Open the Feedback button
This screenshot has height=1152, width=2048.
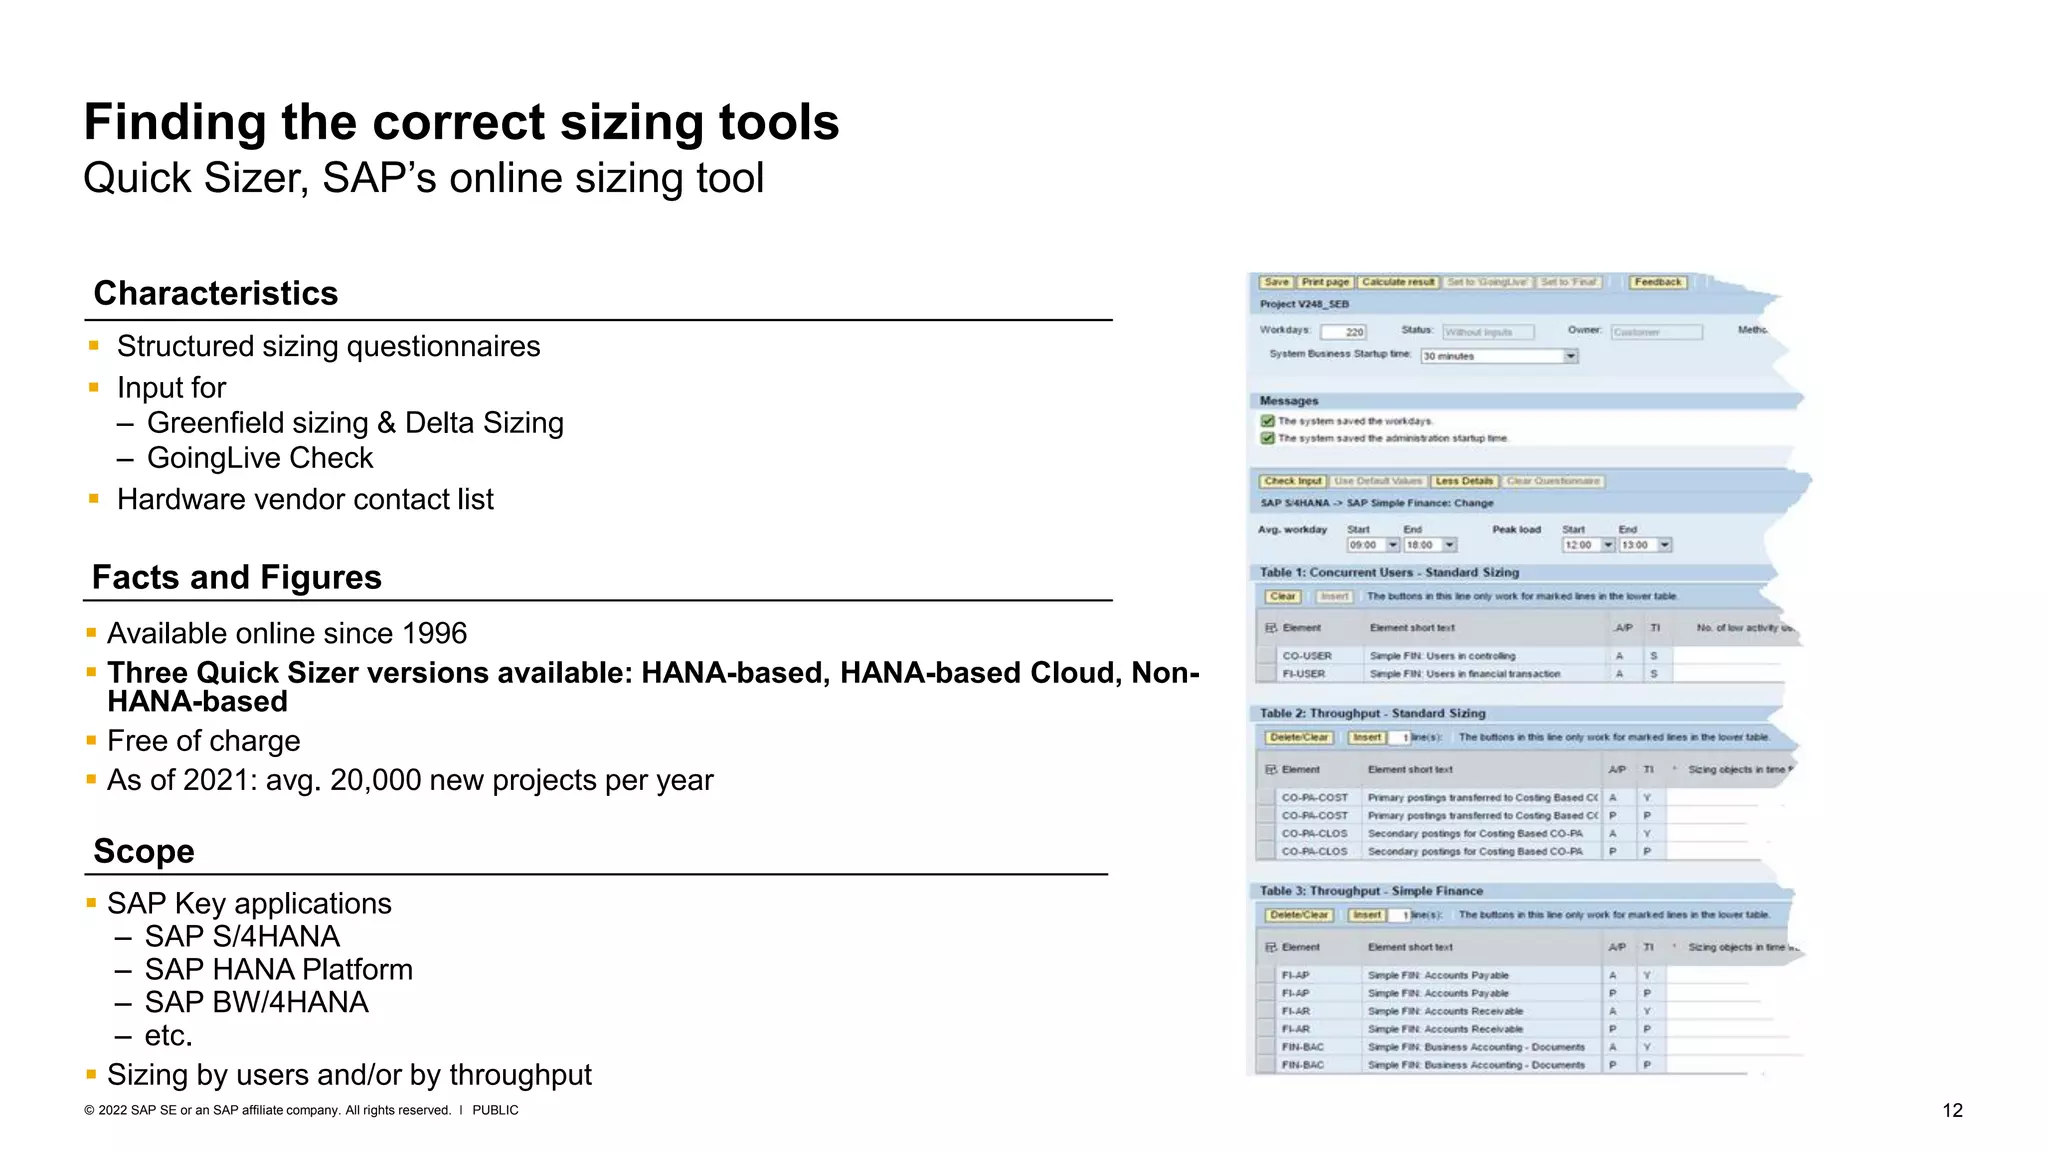click(1657, 282)
